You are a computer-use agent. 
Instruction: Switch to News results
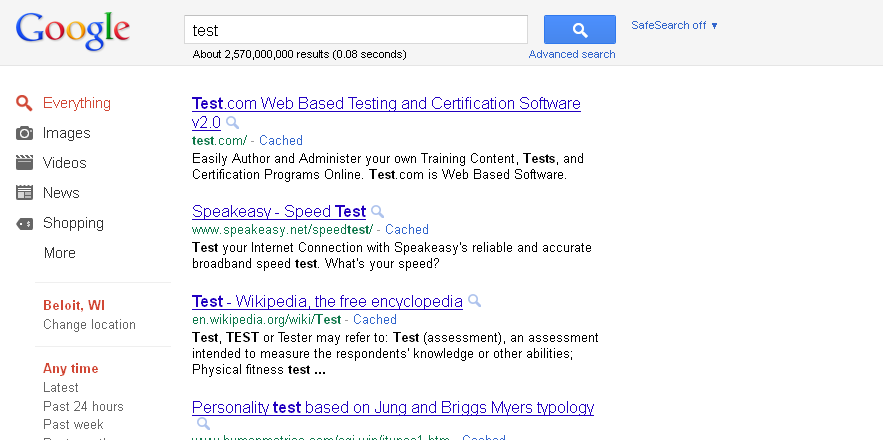pos(61,193)
